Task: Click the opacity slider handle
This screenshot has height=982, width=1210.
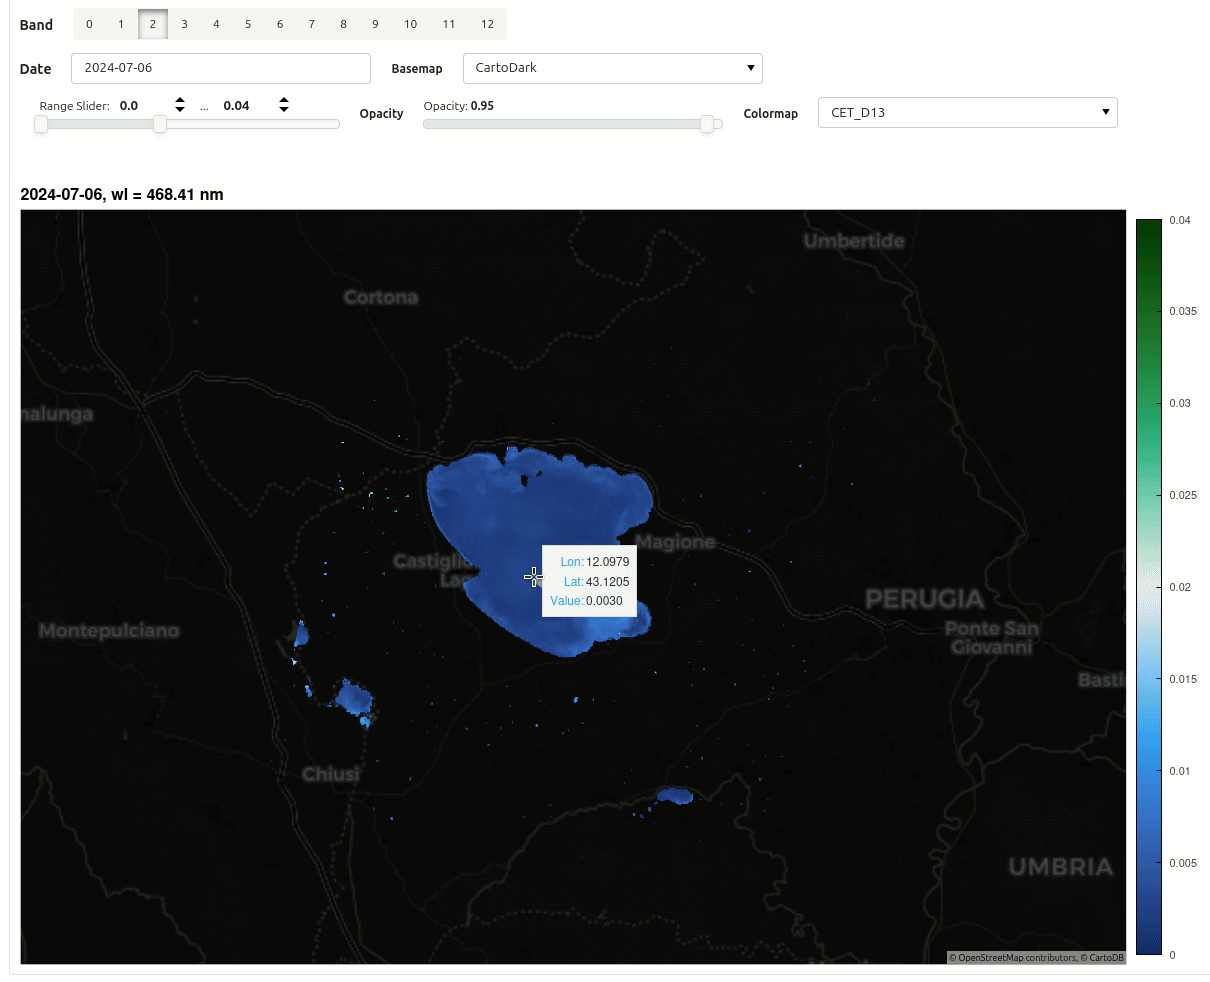Action: point(708,124)
